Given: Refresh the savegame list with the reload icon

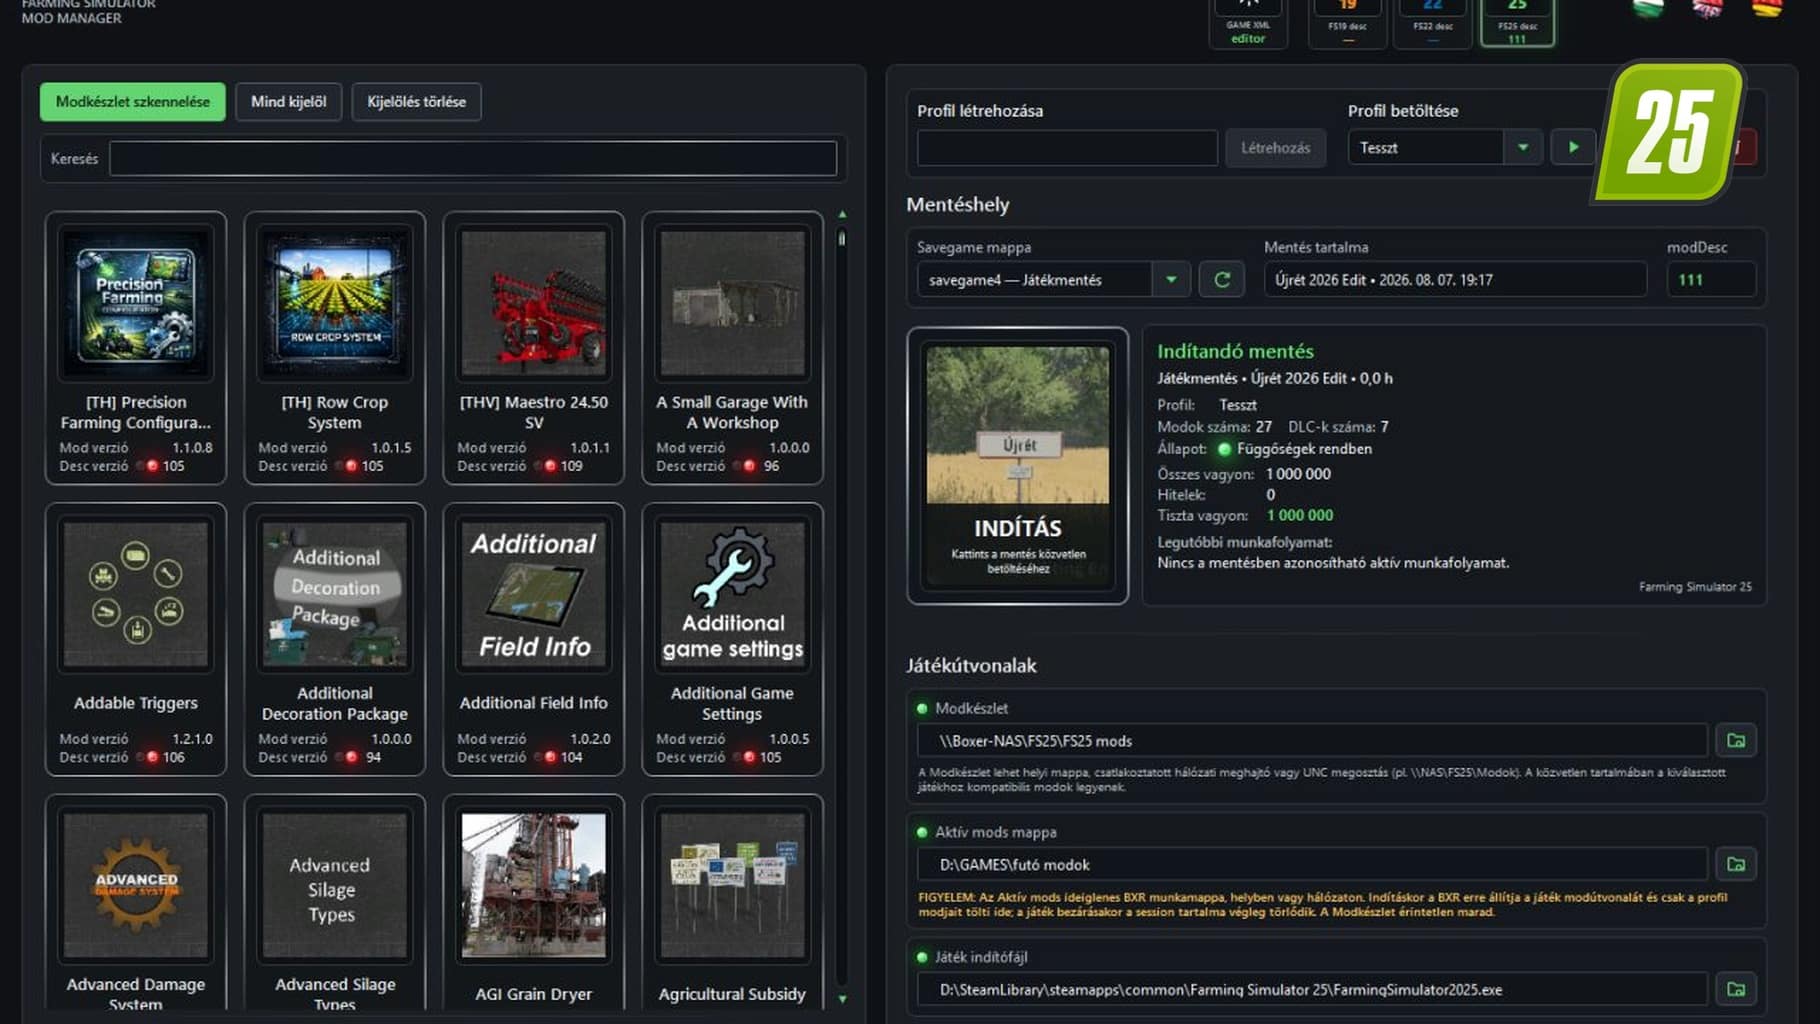Looking at the screenshot, I should (x=1222, y=280).
